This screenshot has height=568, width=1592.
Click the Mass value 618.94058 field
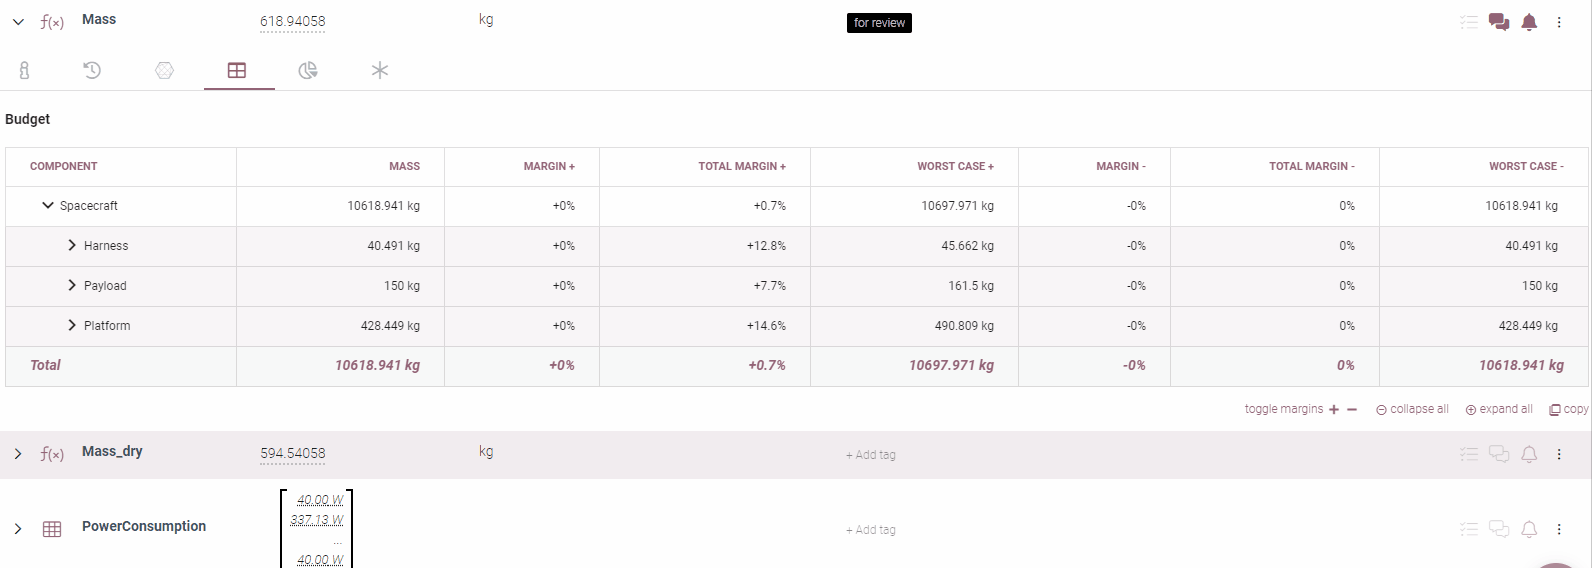pos(292,22)
